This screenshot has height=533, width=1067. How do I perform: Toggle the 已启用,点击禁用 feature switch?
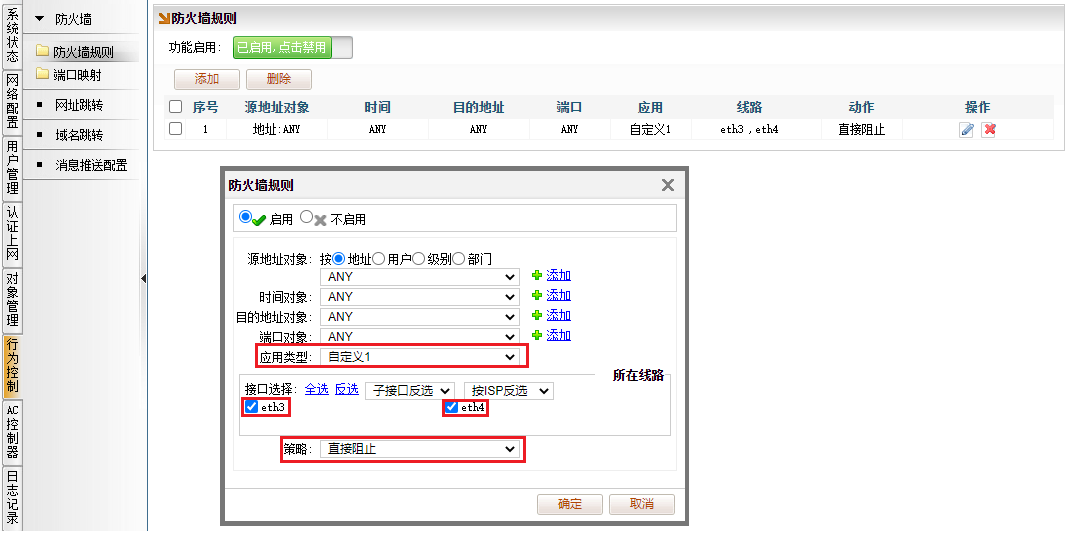(292, 47)
